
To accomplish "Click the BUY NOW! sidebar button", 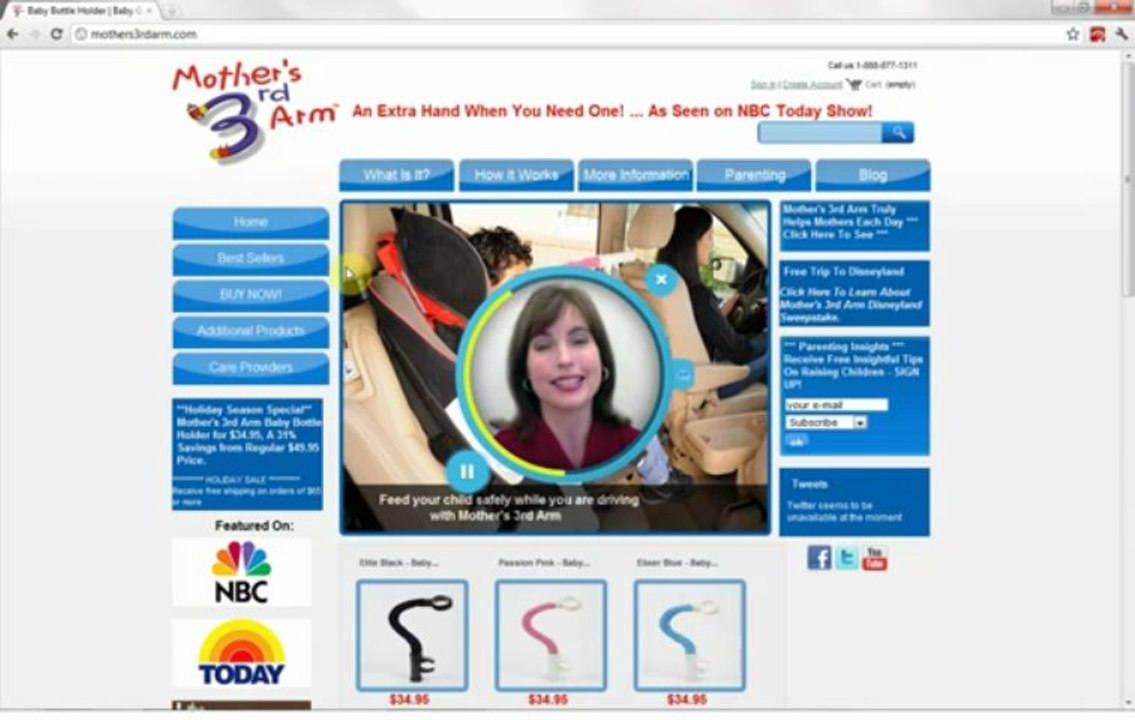I will tap(250, 295).
